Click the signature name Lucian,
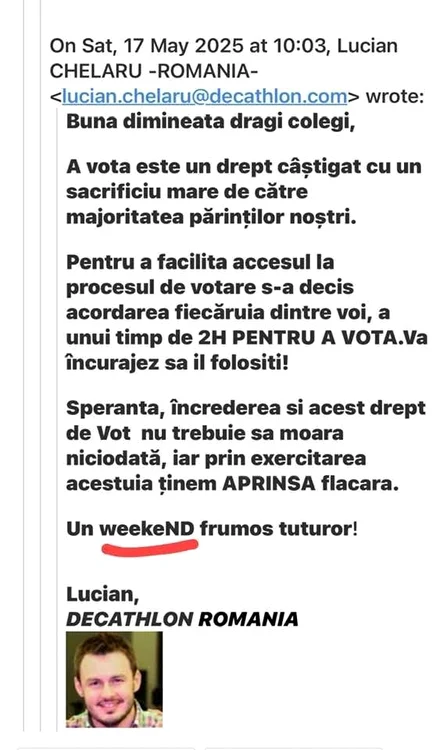The width and height of the screenshot is (443, 750). tap(102, 594)
